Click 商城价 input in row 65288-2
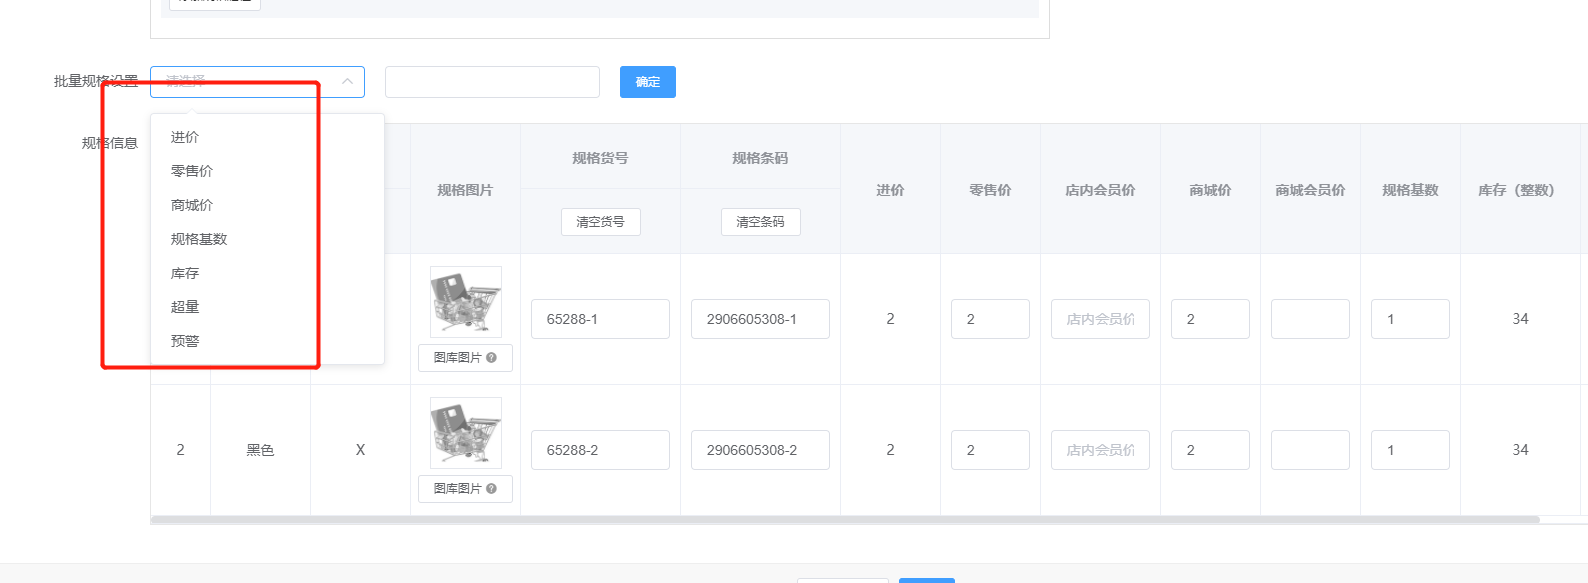Viewport: 1588px width, 583px height. click(x=1210, y=450)
